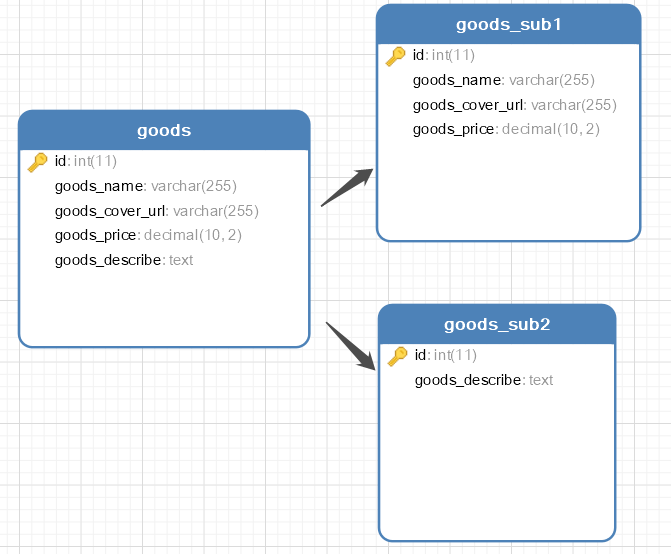Image resolution: width=671 pixels, height=554 pixels.
Task: Select the id field in goods_sub2
Action: point(445,355)
